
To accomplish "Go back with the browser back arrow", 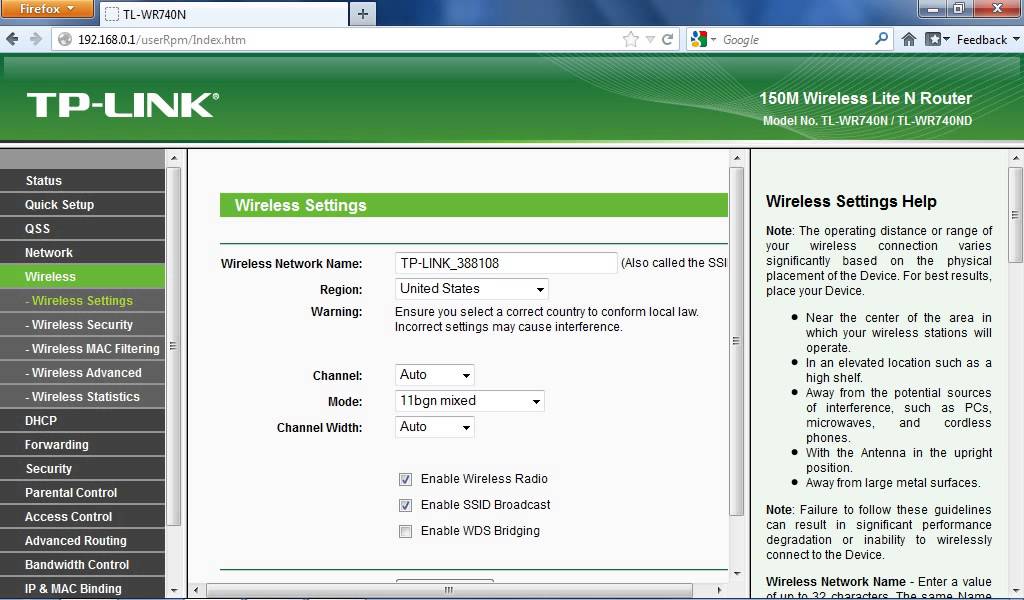I will point(12,39).
